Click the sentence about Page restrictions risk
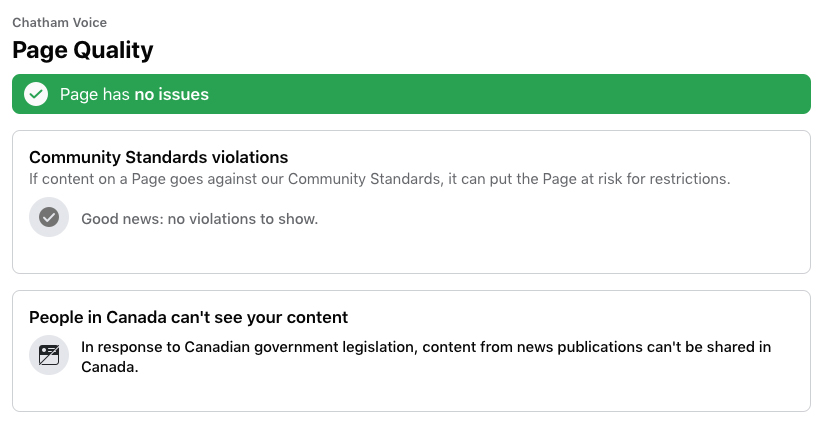The image size is (824, 425). click(379, 179)
